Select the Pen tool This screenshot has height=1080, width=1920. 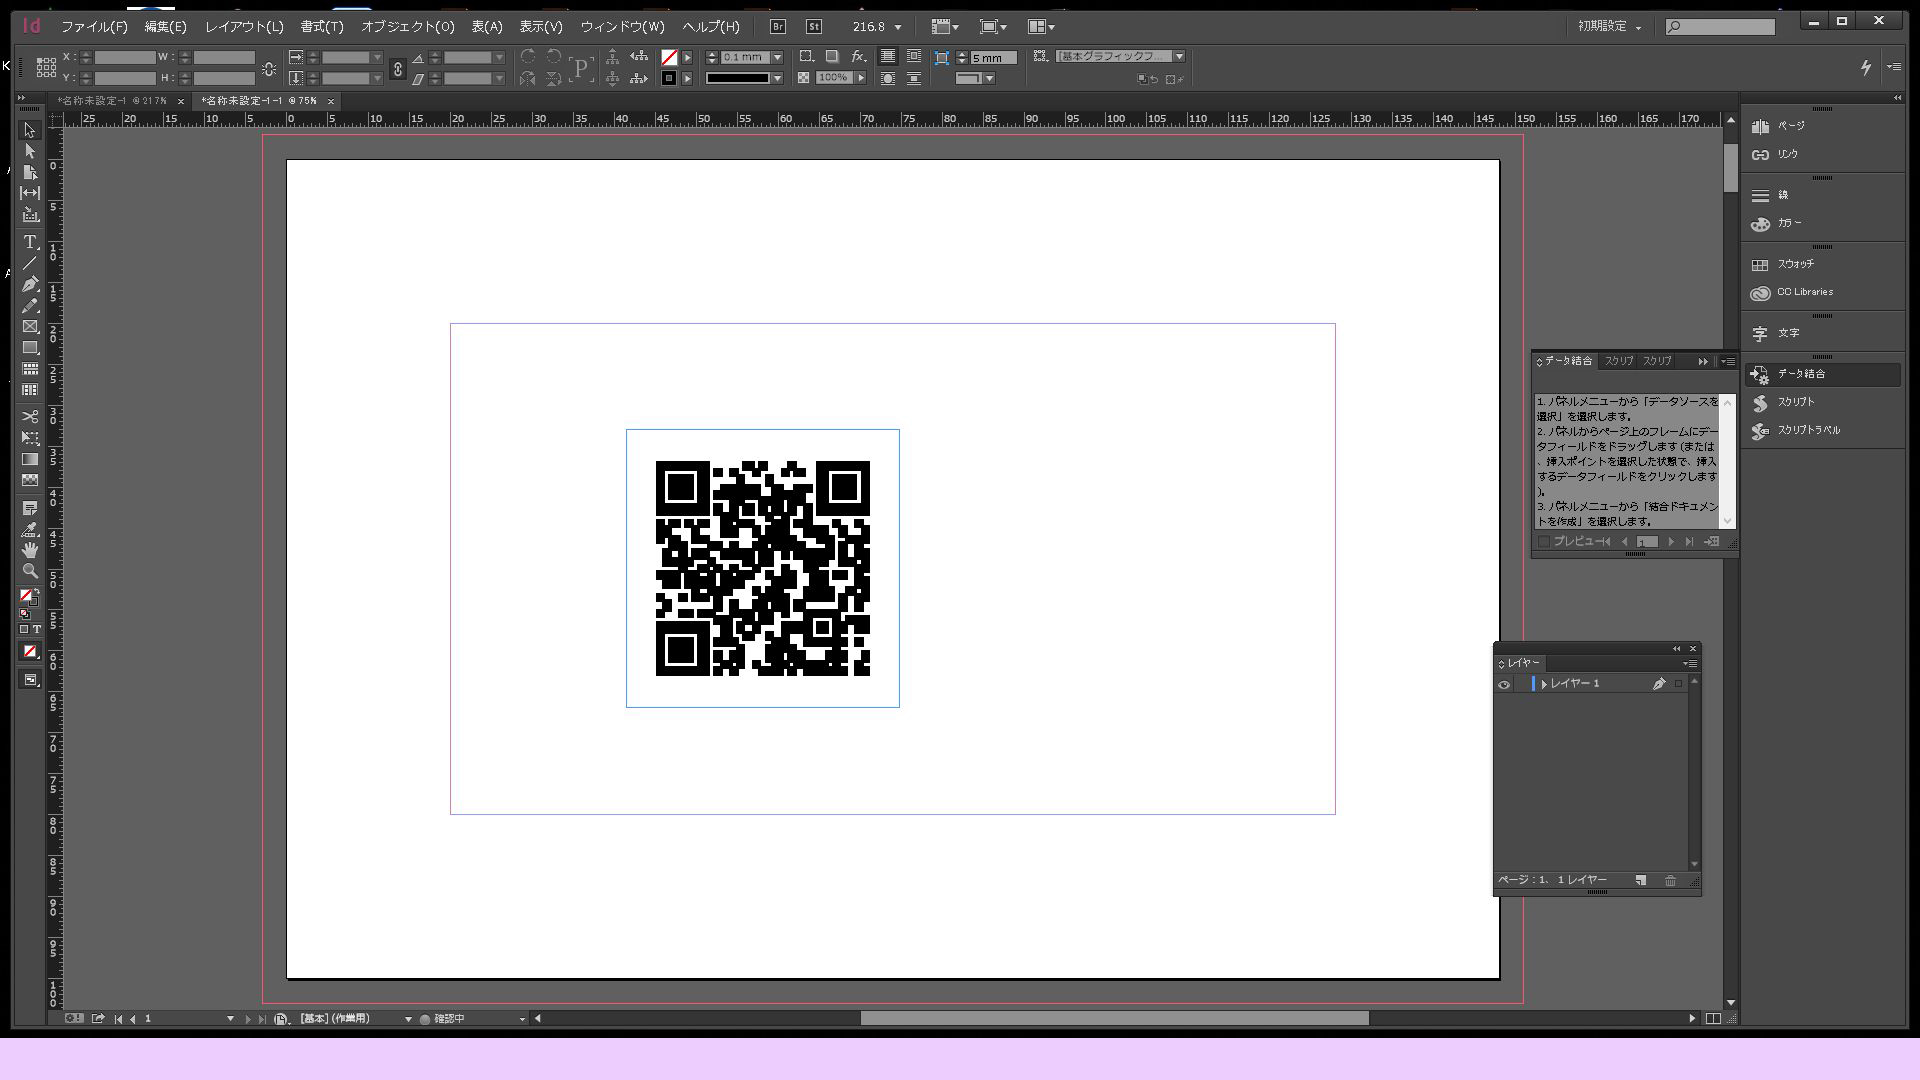pos(30,284)
